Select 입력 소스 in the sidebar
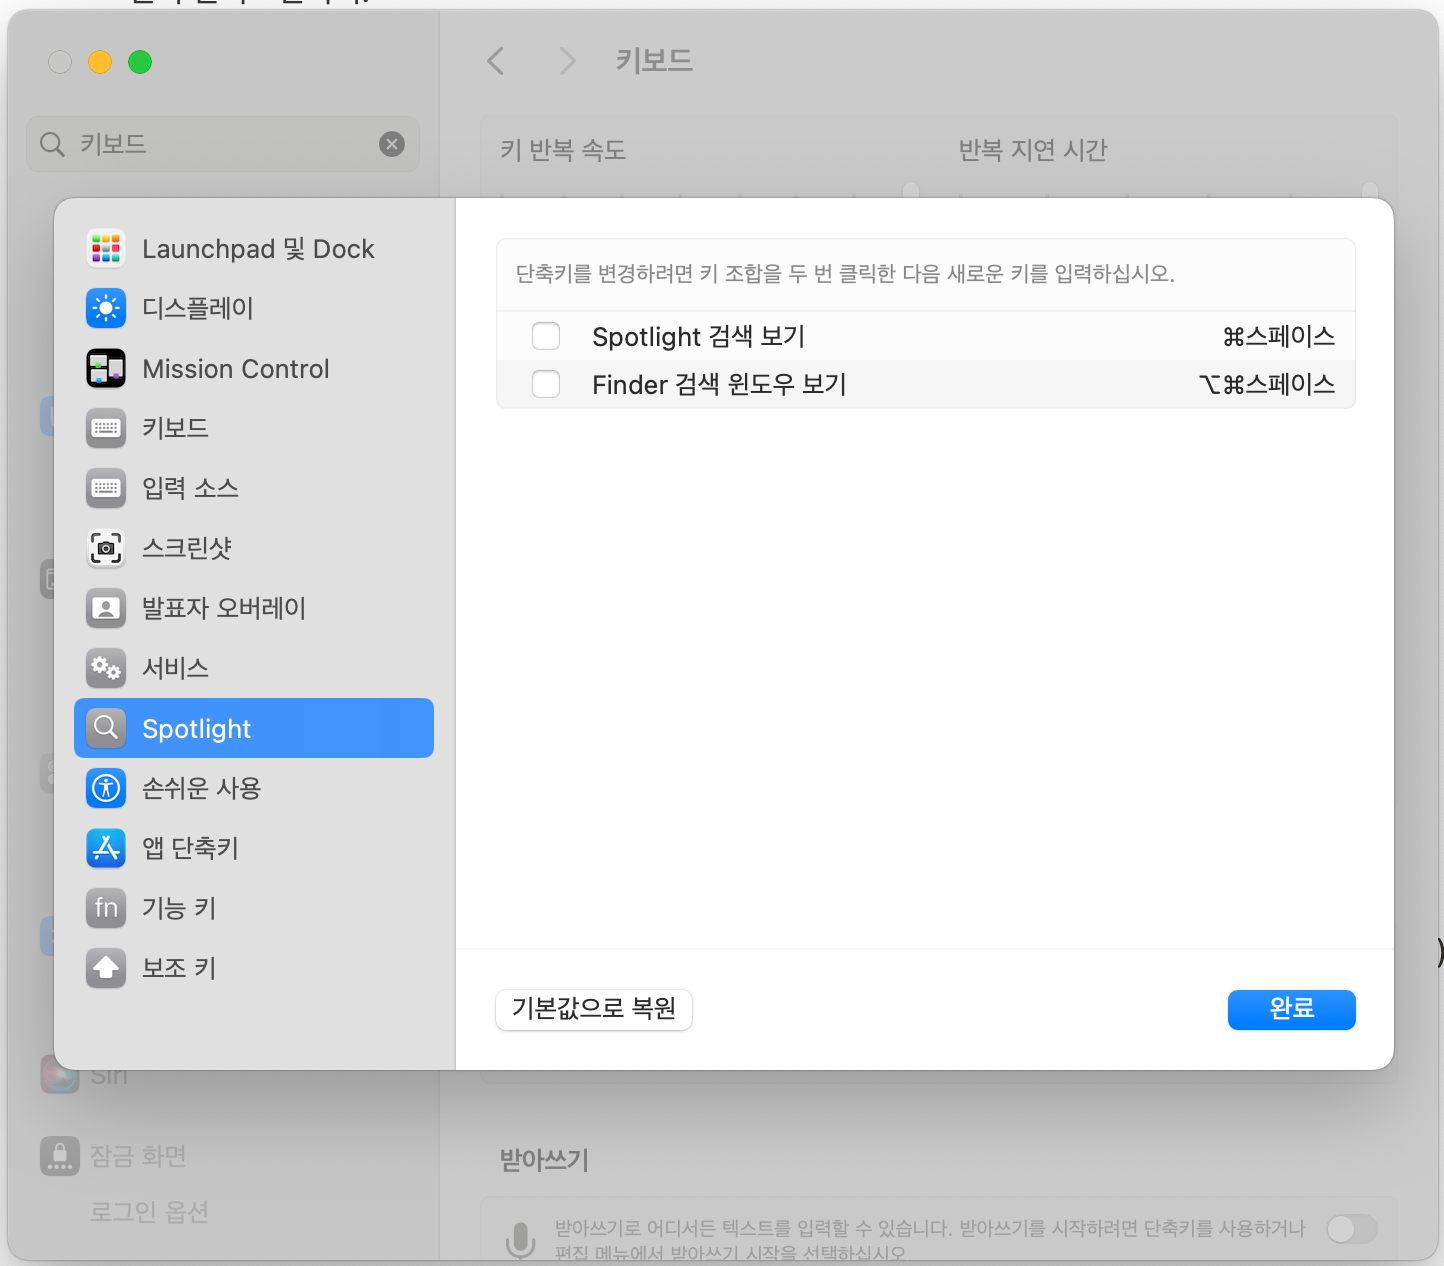Screen dimensions: 1444x1266 (x=190, y=488)
